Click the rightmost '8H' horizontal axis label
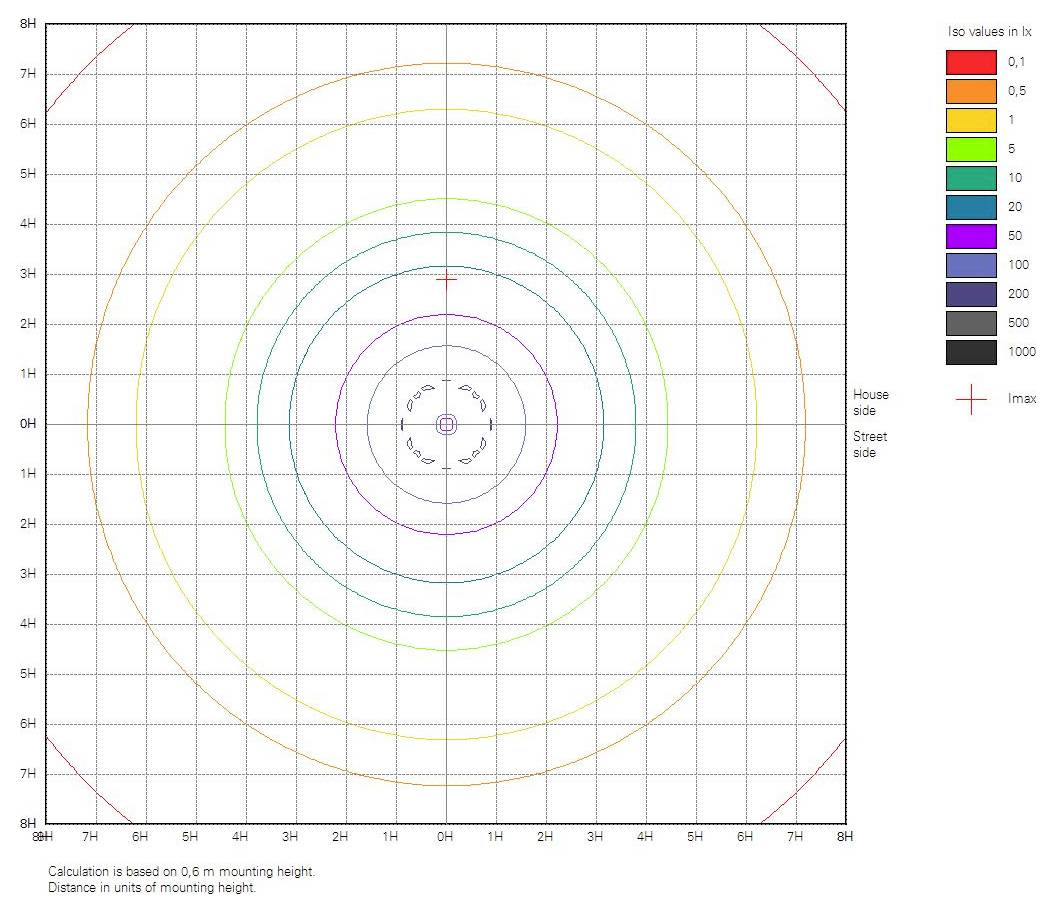This screenshot has height=912, width=1056. 845,837
